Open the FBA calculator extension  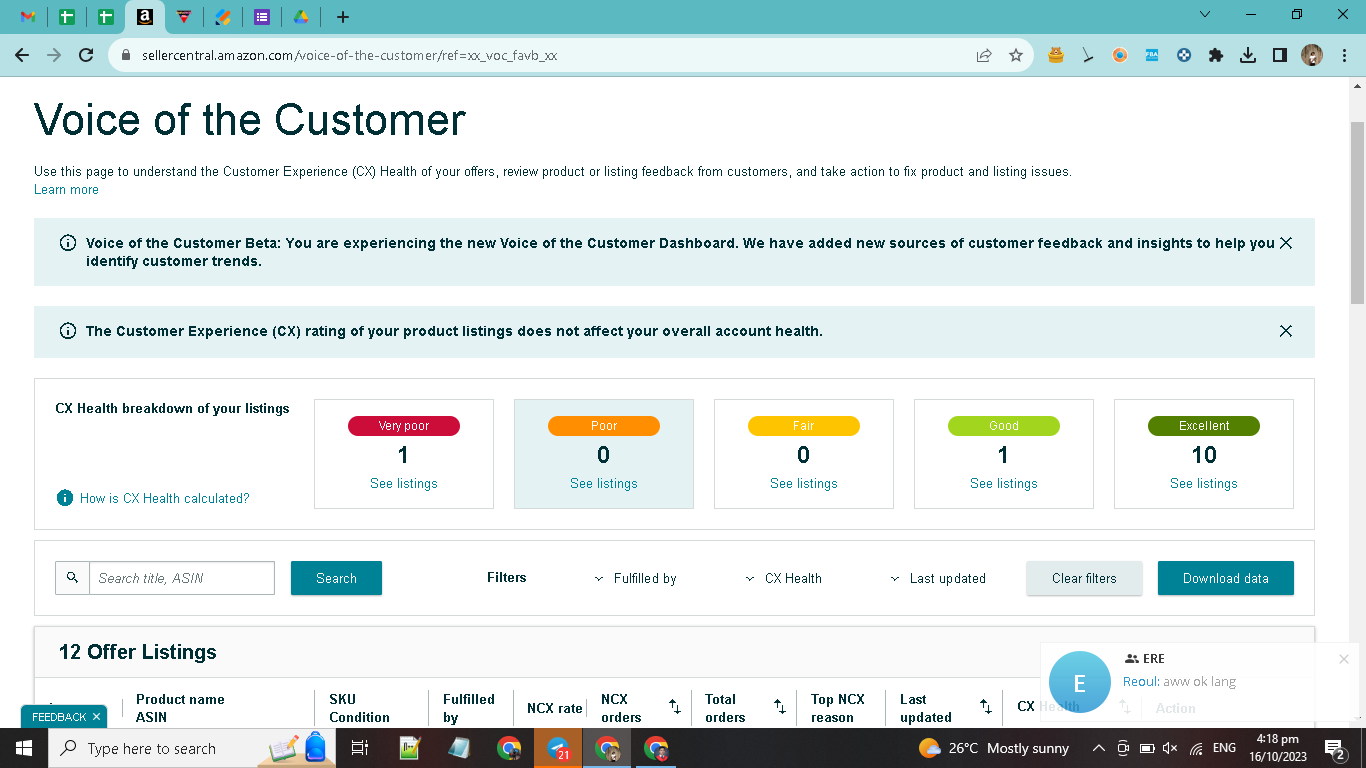pos(1152,55)
